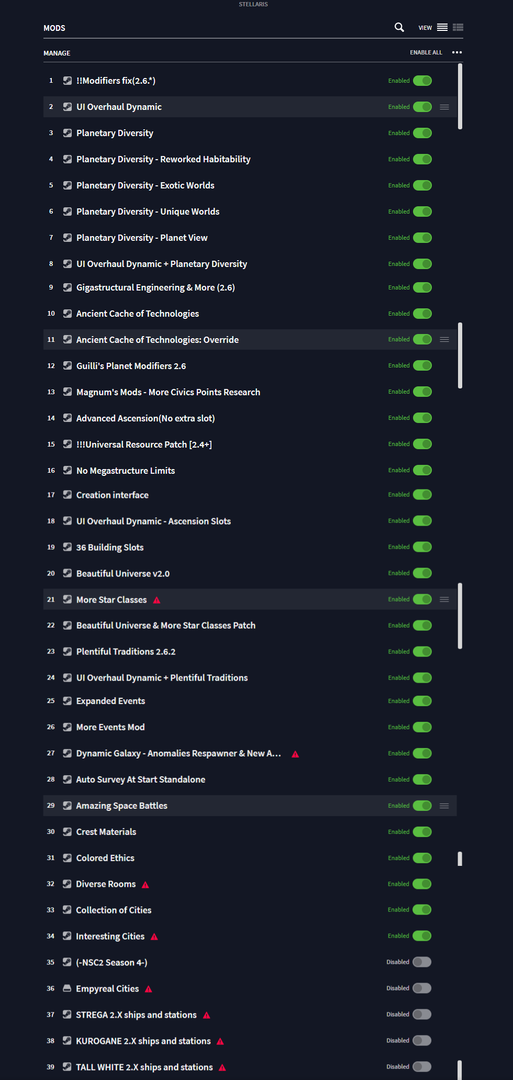Select the !!!Universal Resource Patch [2.4+] row
This screenshot has width=513, height=1080.
250,444
